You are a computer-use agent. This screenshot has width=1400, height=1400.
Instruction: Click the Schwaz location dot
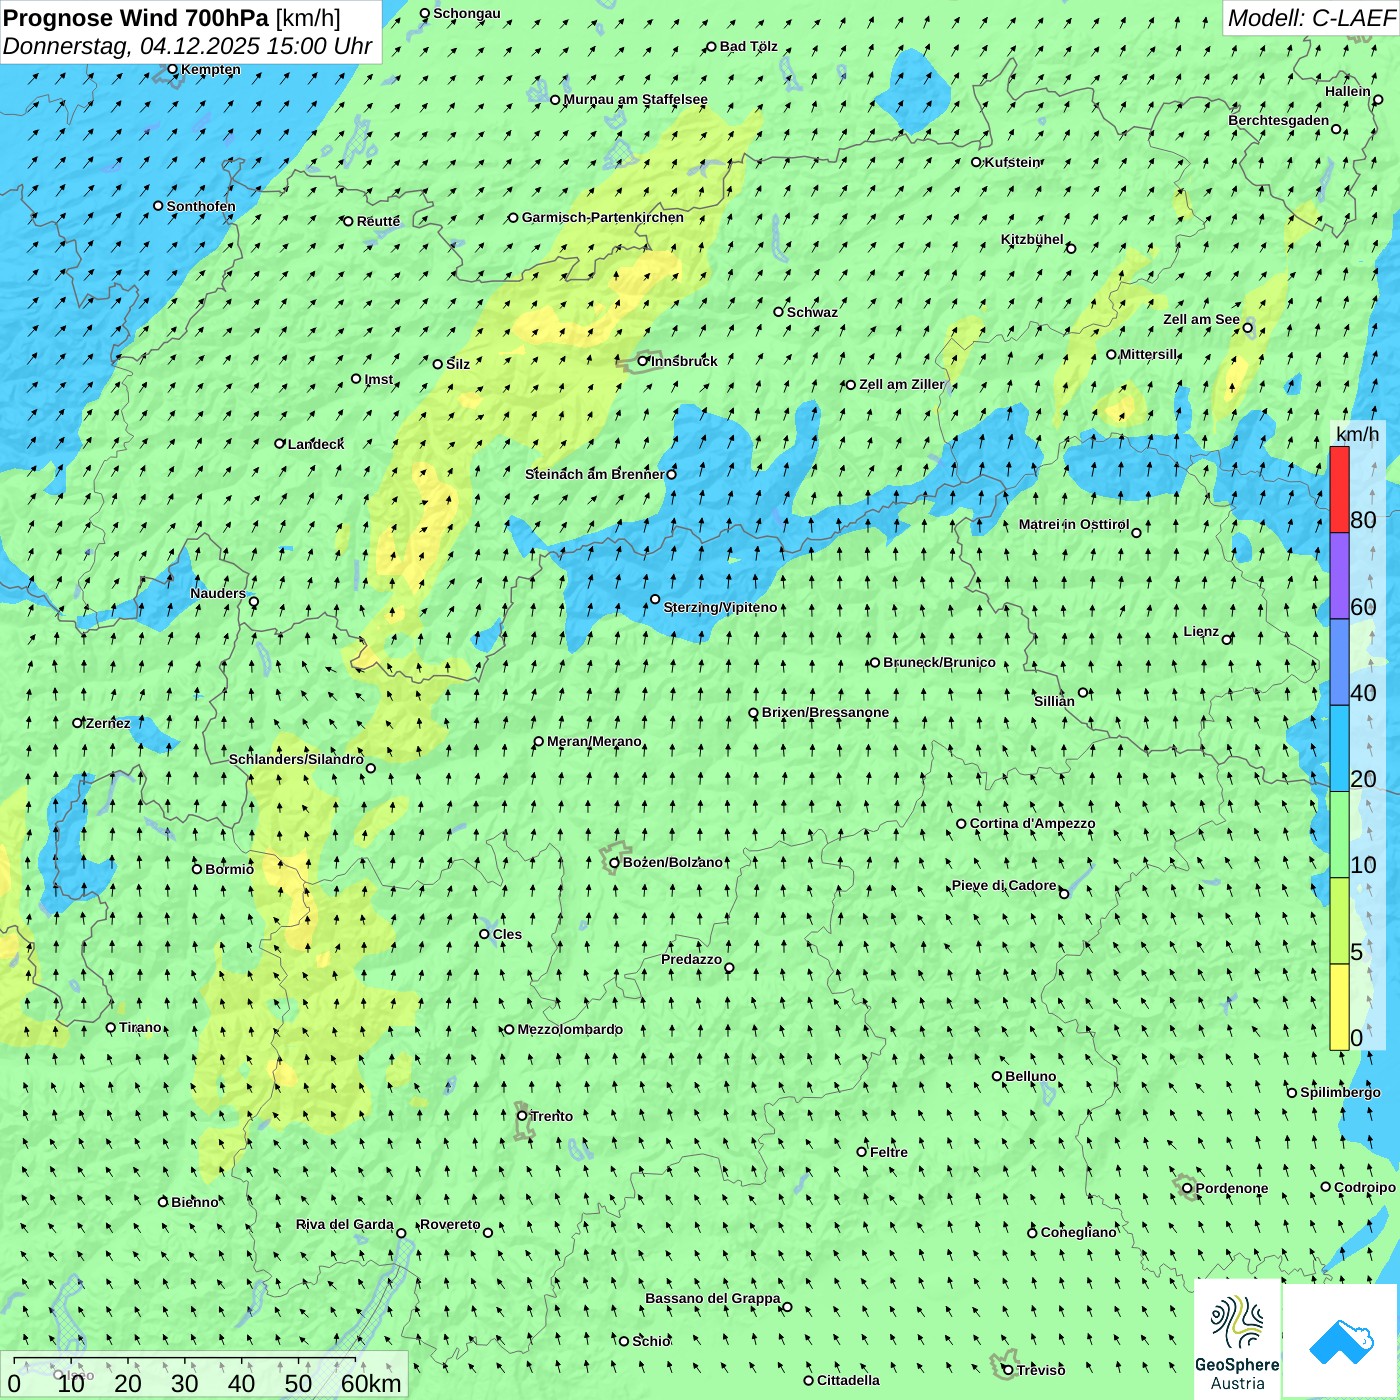coord(779,311)
